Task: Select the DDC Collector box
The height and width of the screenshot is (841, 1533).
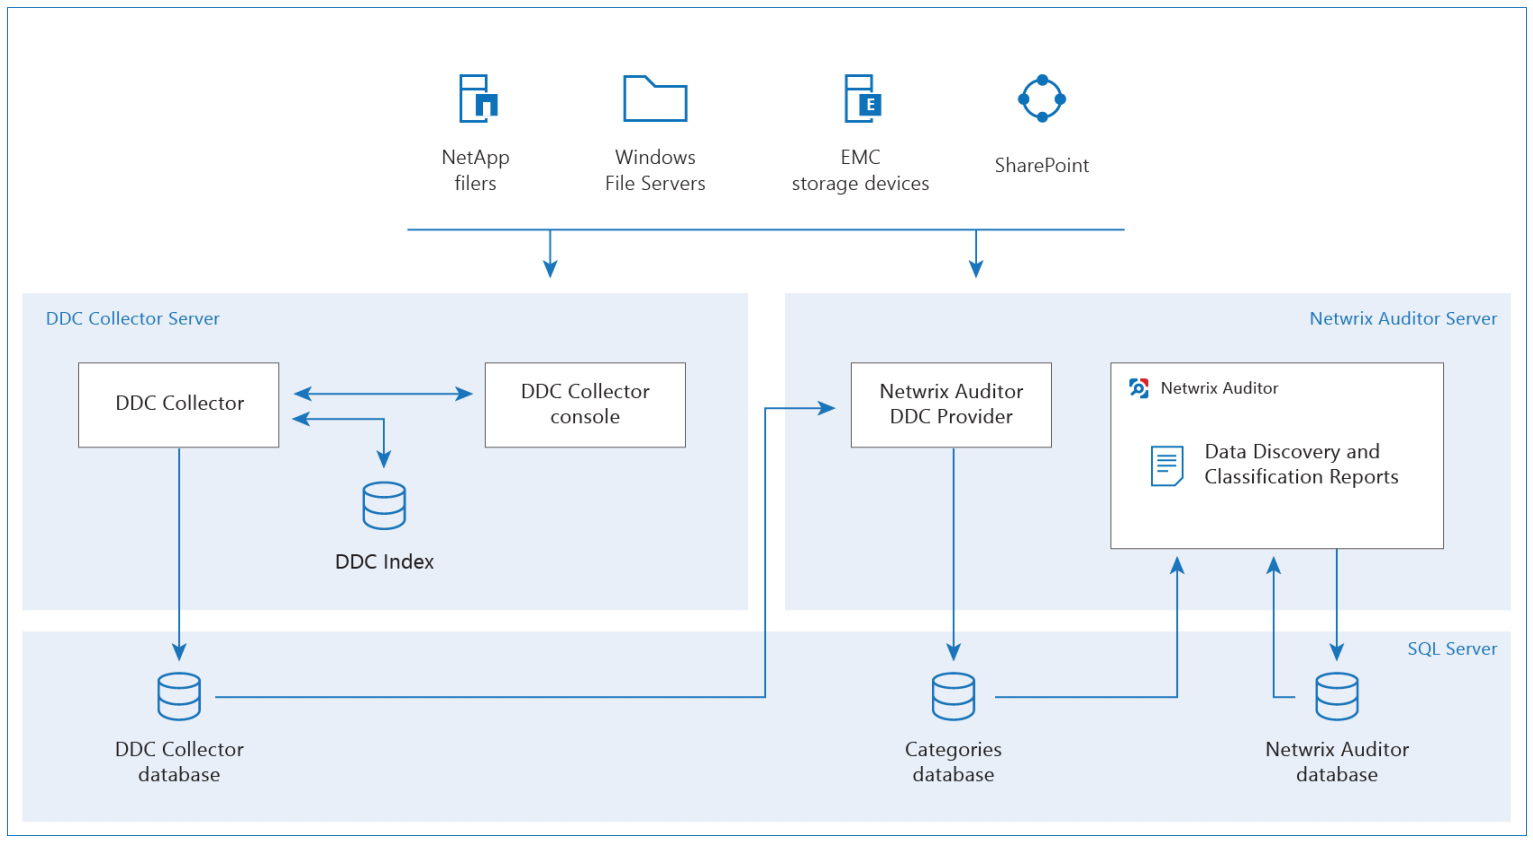Action: pyautogui.click(x=179, y=404)
